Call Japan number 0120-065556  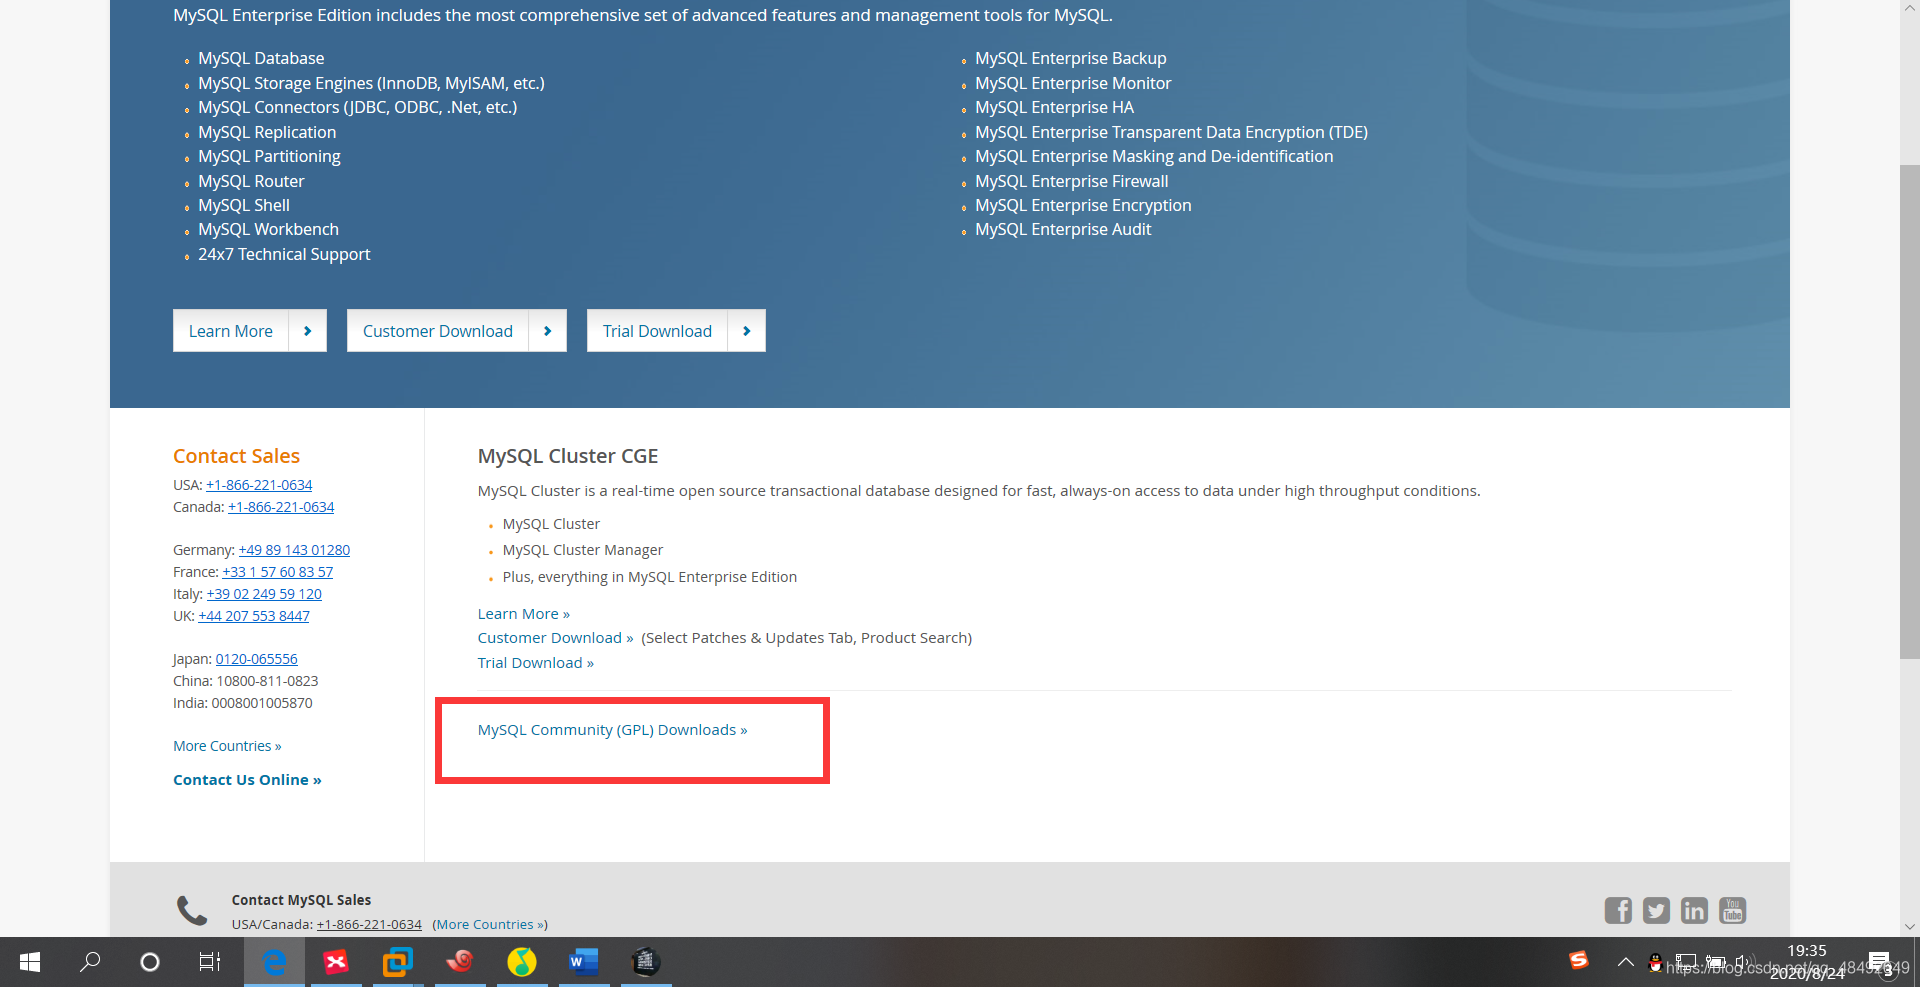click(256, 659)
